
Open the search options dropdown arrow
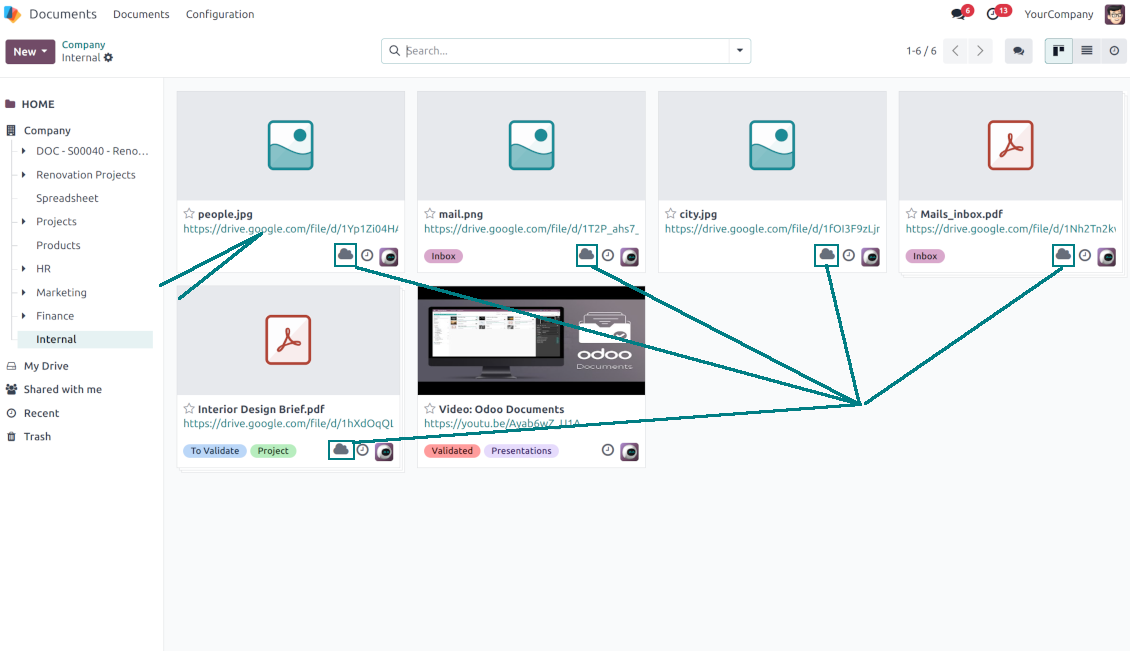[740, 50]
